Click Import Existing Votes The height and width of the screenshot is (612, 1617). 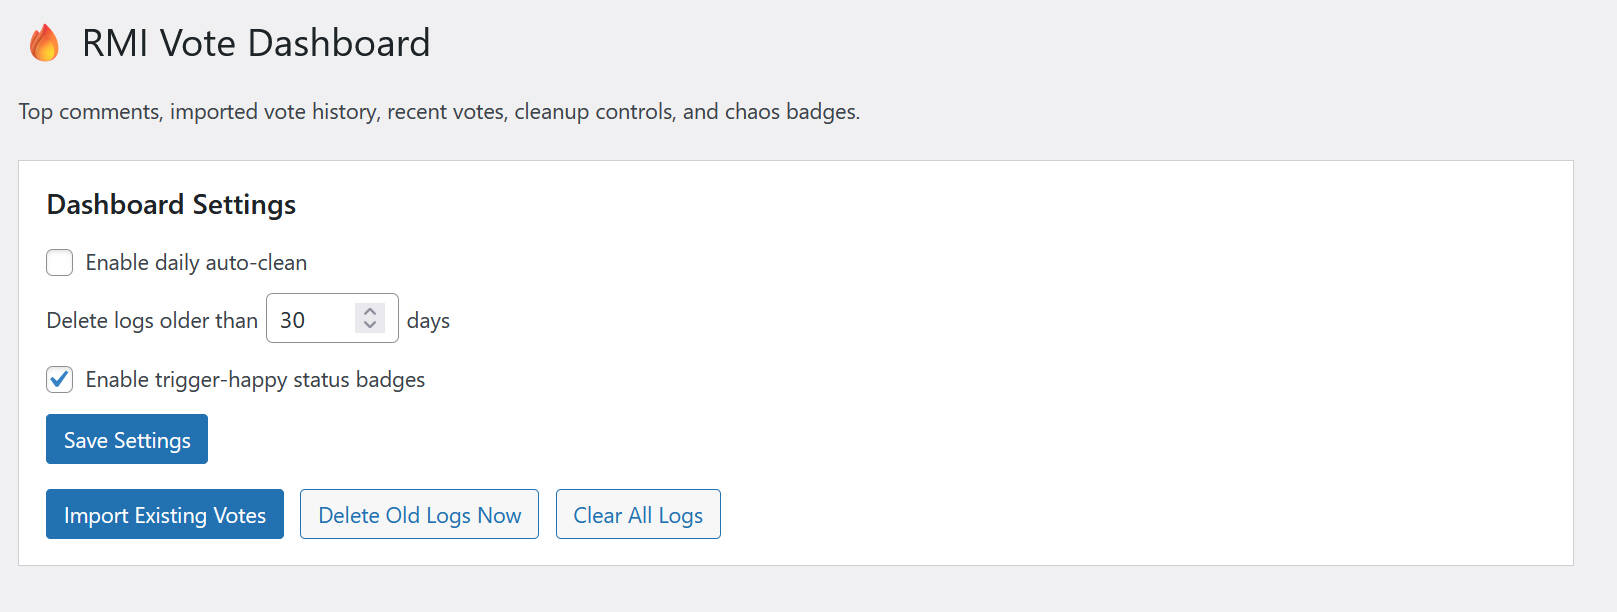tap(165, 514)
